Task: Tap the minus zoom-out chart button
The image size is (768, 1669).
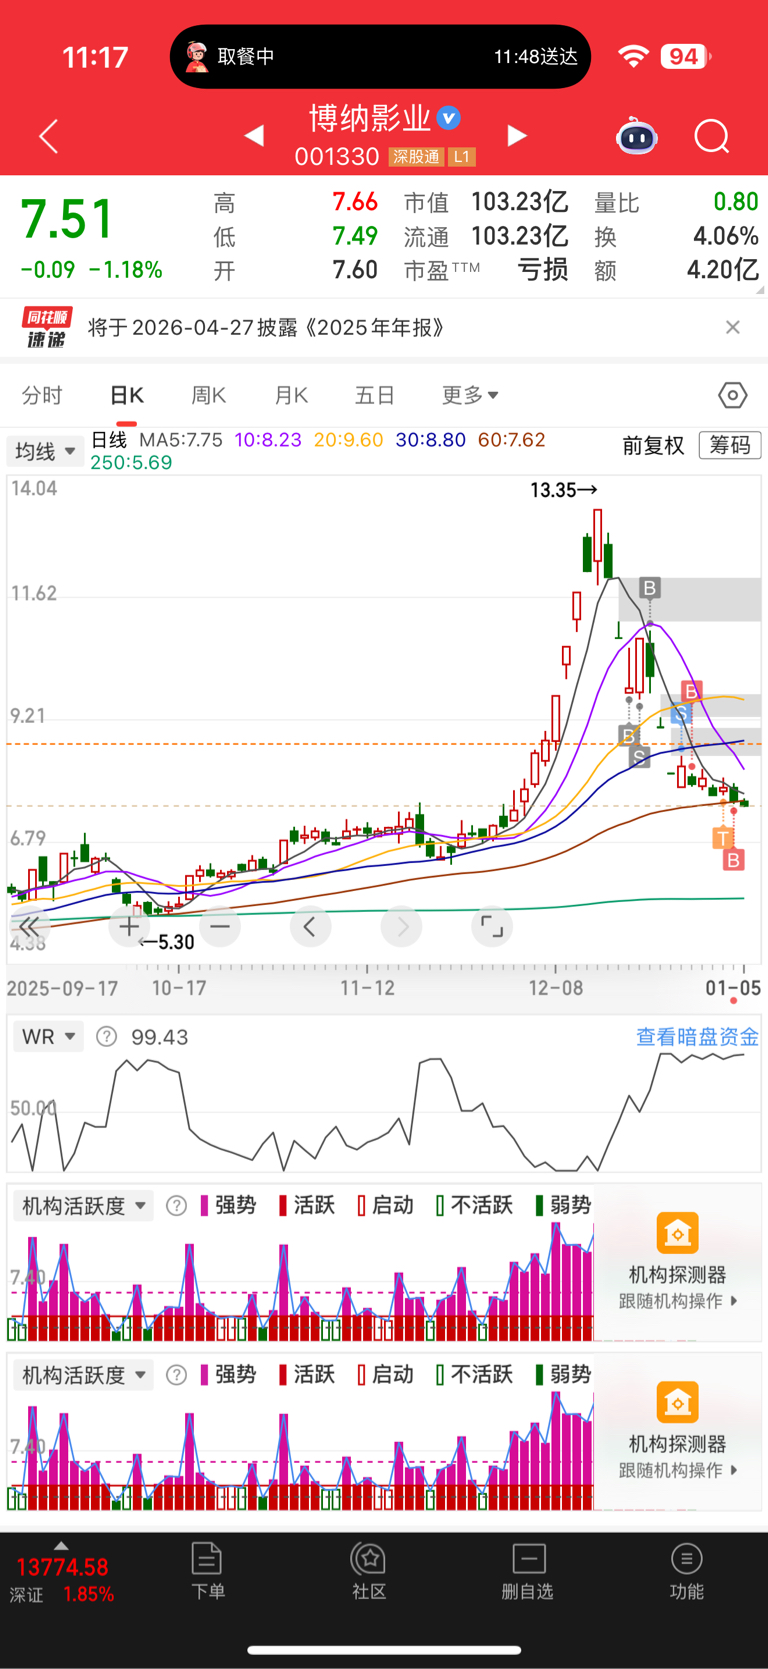Action: [x=220, y=927]
